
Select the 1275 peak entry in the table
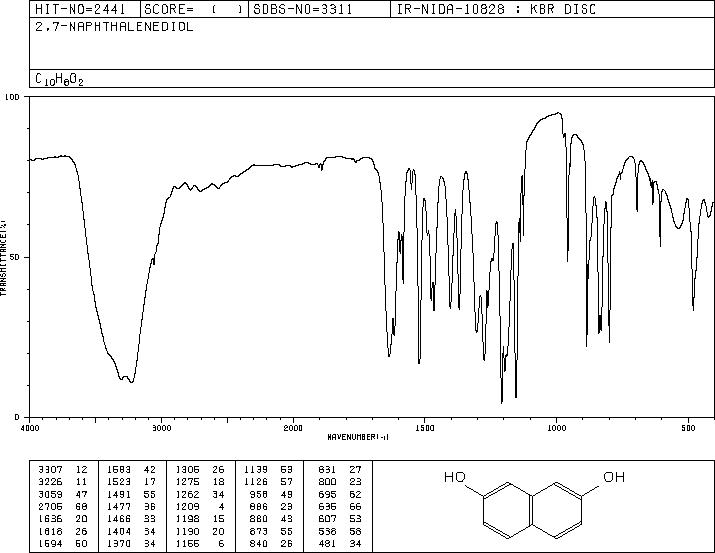200,481
